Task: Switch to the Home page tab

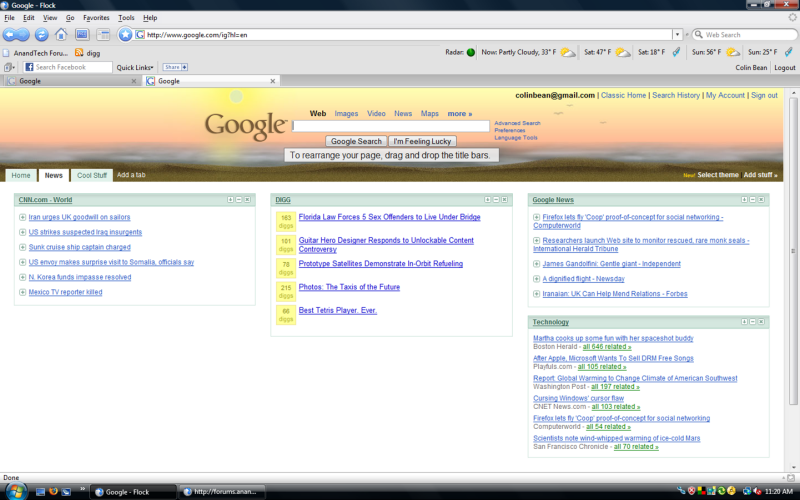Action: tap(21, 175)
